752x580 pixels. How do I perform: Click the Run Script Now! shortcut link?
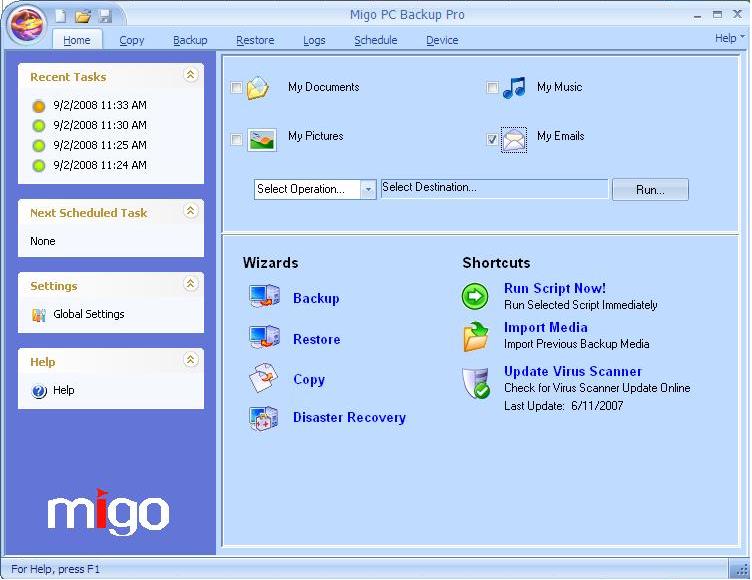point(555,288)
